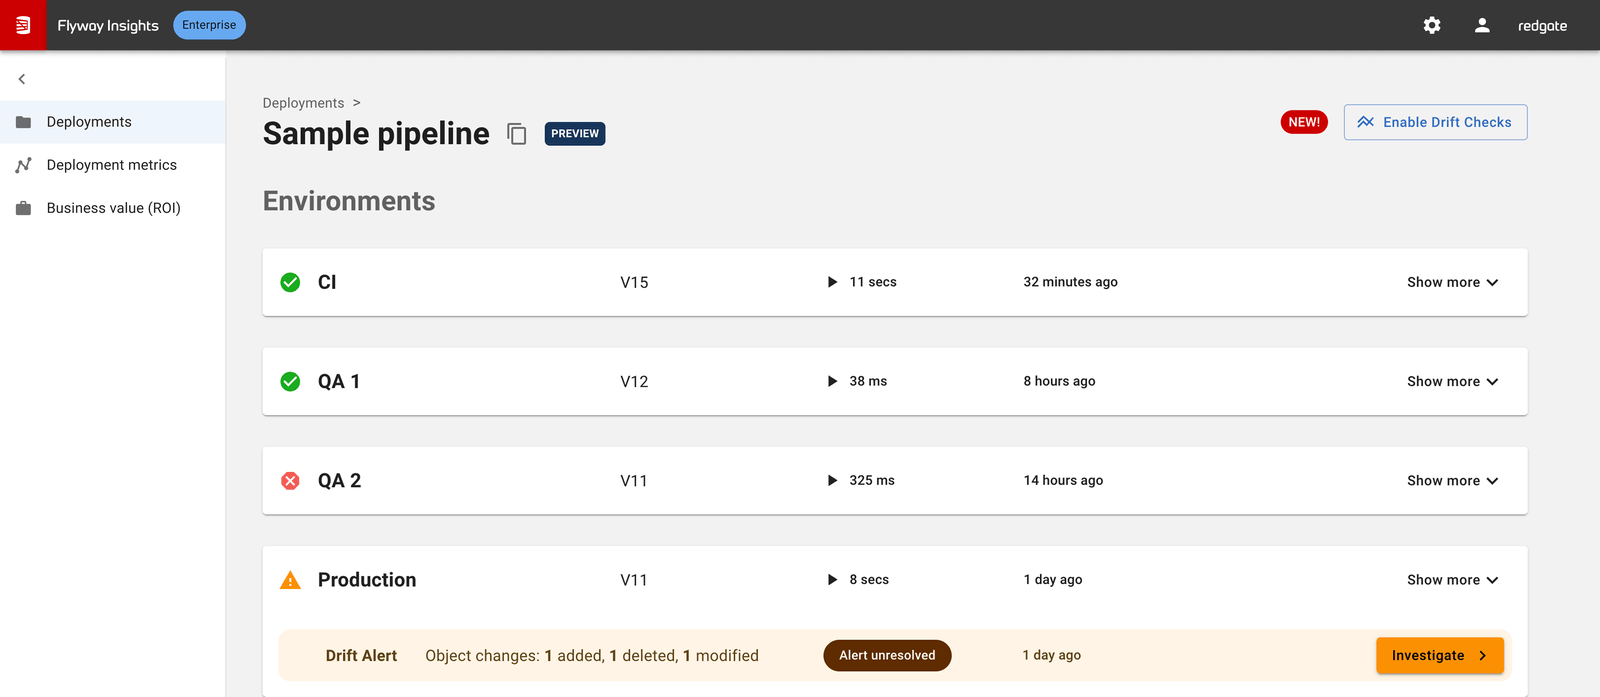Click the 38 ms duration text
The width and height of the screenshot is (1600, 697).
tap(868, 381)
